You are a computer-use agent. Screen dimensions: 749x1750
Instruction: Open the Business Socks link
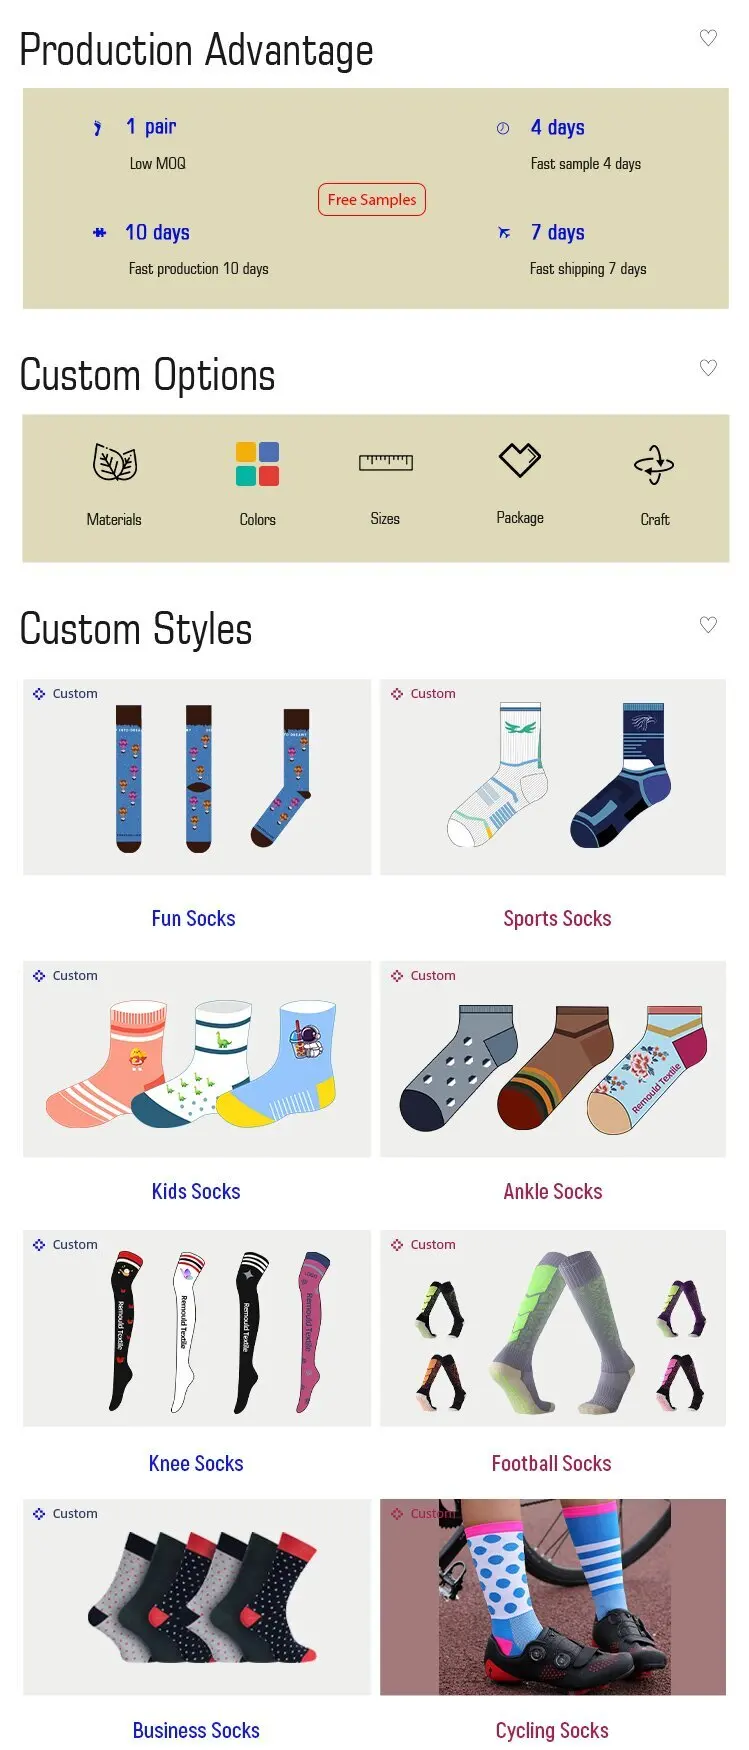pyautogui.click(x=196, y=1730)
